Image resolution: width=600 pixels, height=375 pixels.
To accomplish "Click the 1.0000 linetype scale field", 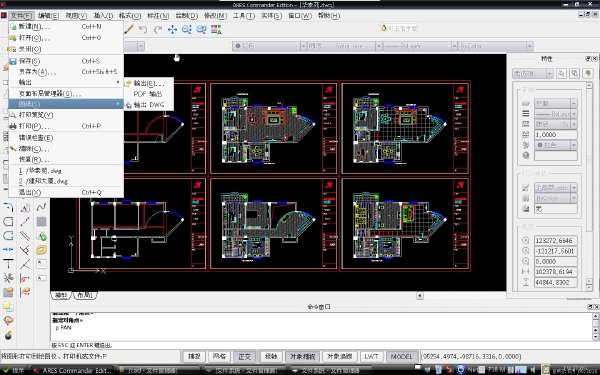I will [x=556, y=135].
